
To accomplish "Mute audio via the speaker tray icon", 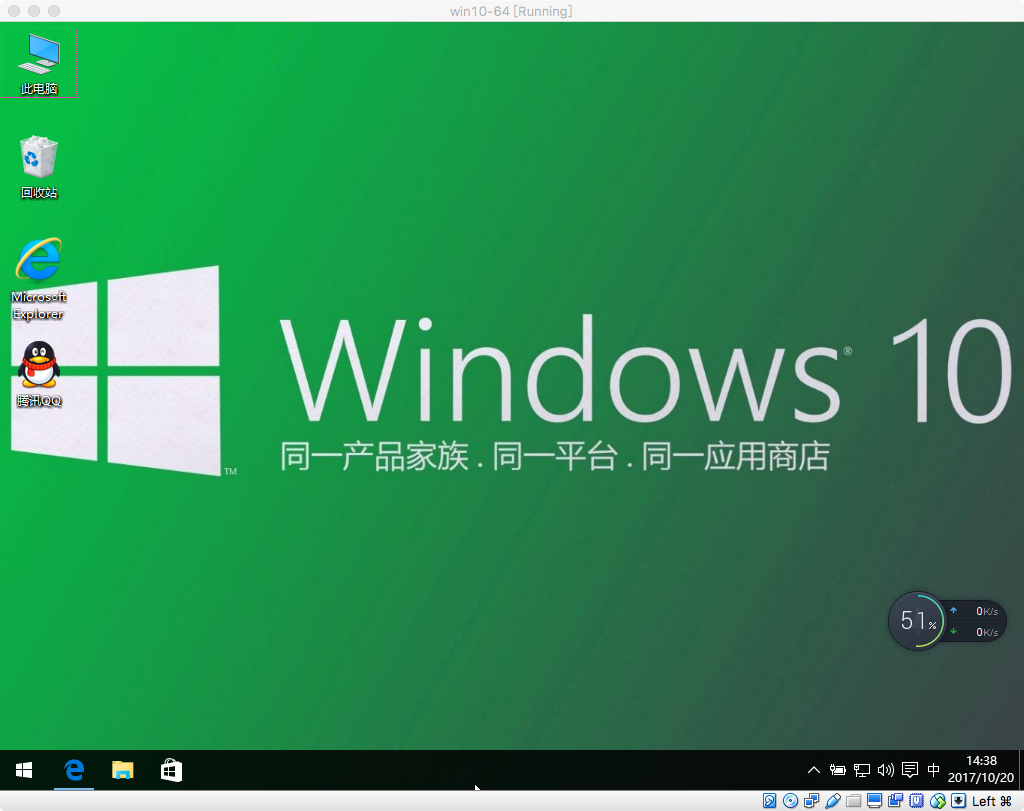I will pos(885,770).
